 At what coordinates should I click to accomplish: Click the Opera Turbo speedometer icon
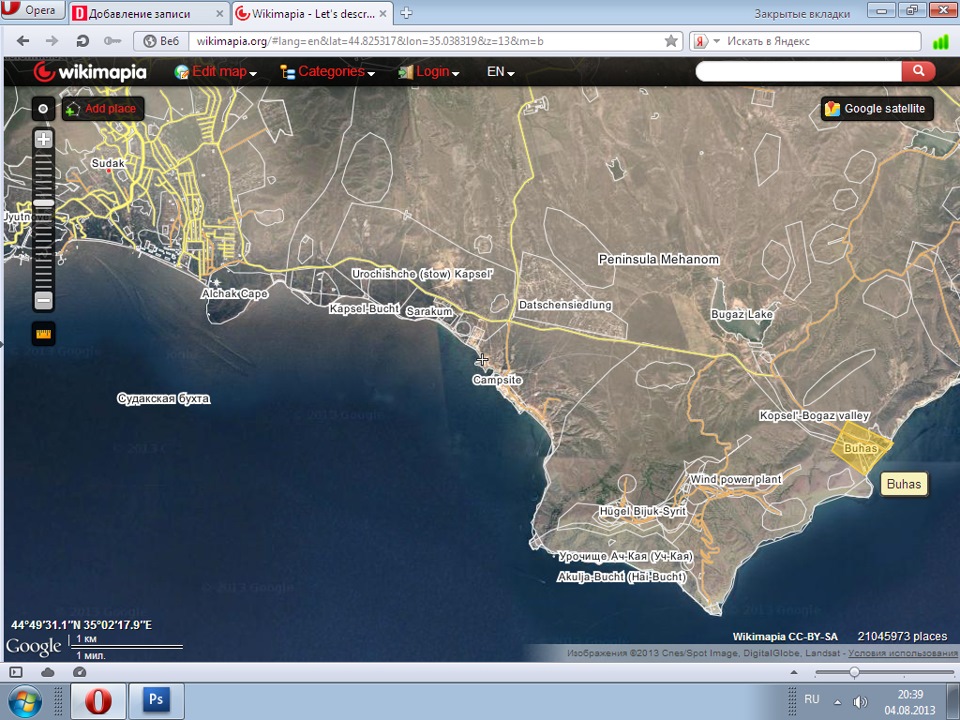click(x=80, y=672)
